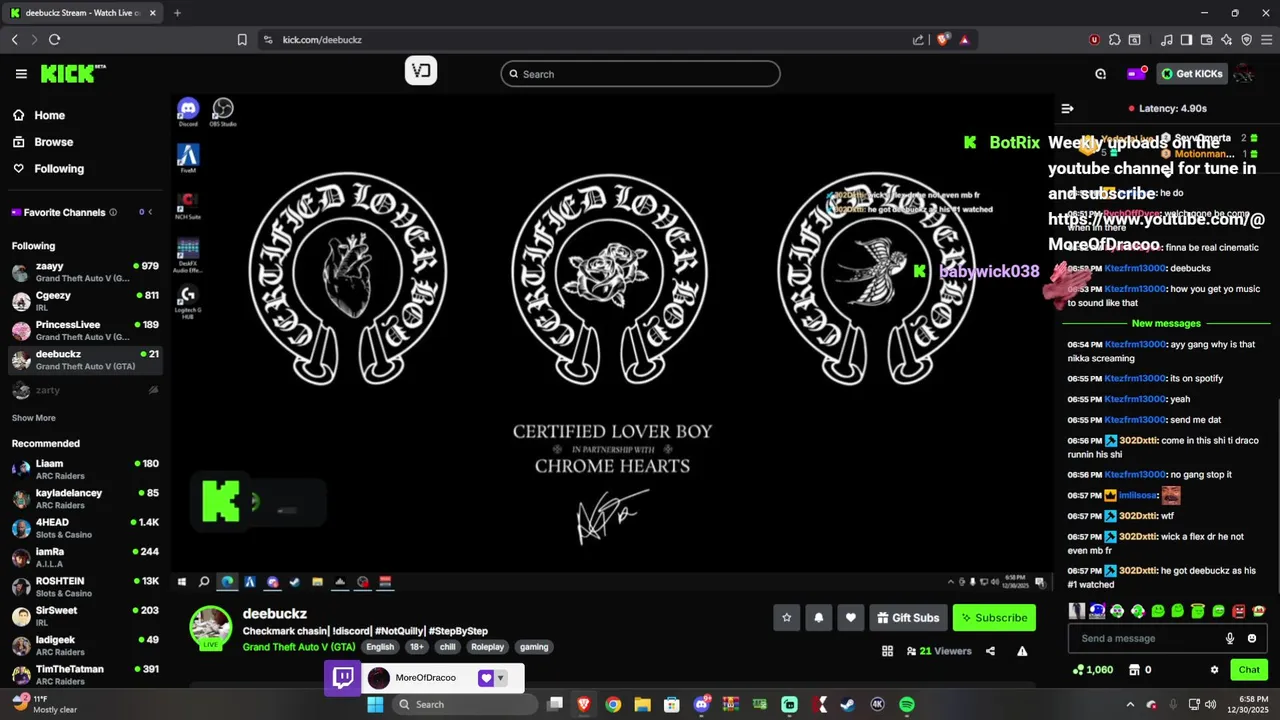Open the Kick hamburger sidebar menu
Image resolution: width=1280 pixels, height=720 pixels.
coord(21,74)
